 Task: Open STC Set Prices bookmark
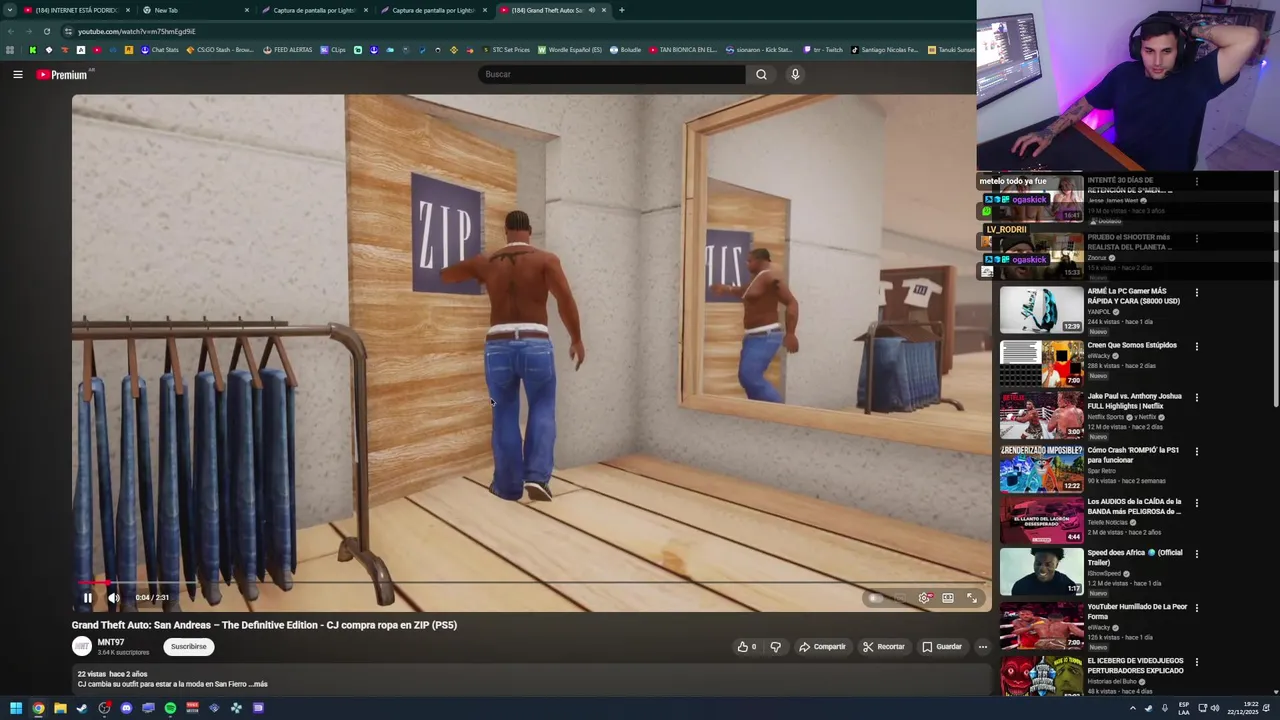pos(506,50)
